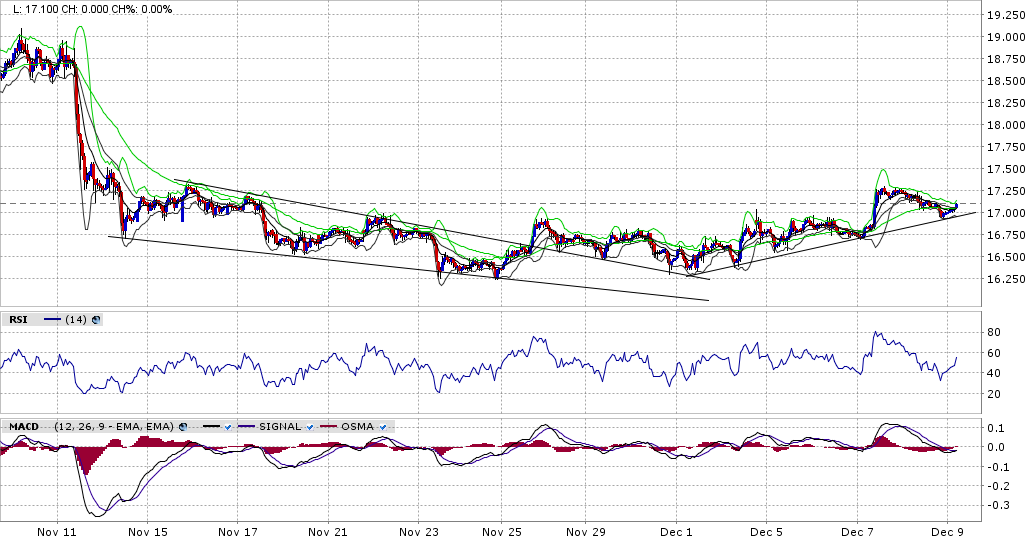Open the MACD indicator settings globe icon
Image resolution: width=1034 pixels, height=546 pixels.
click(181, 427)
